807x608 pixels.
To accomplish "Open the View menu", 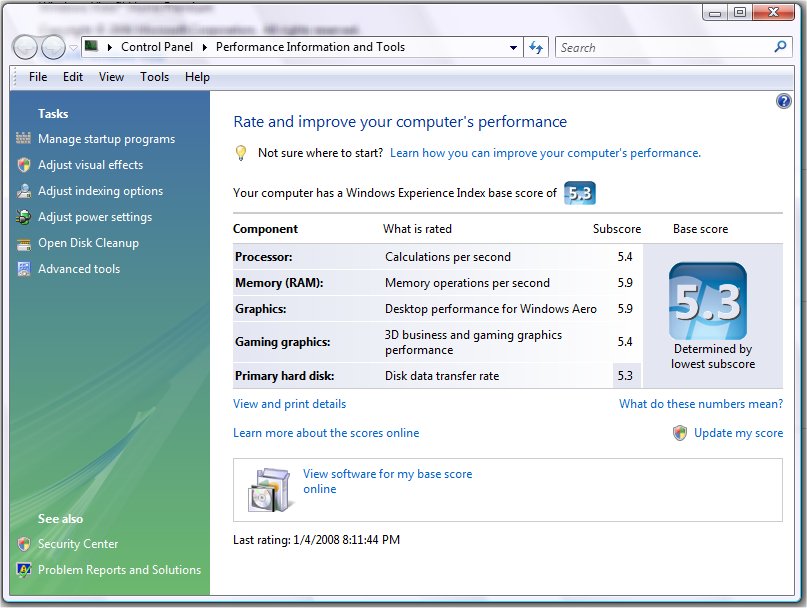I will tap(111, 77).
